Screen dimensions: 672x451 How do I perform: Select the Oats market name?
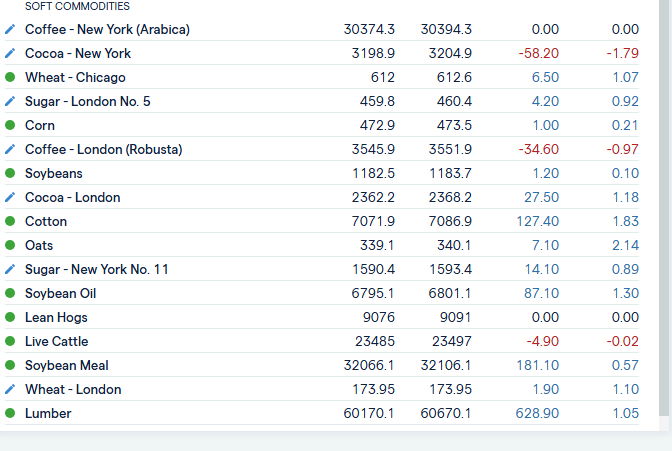39,245
